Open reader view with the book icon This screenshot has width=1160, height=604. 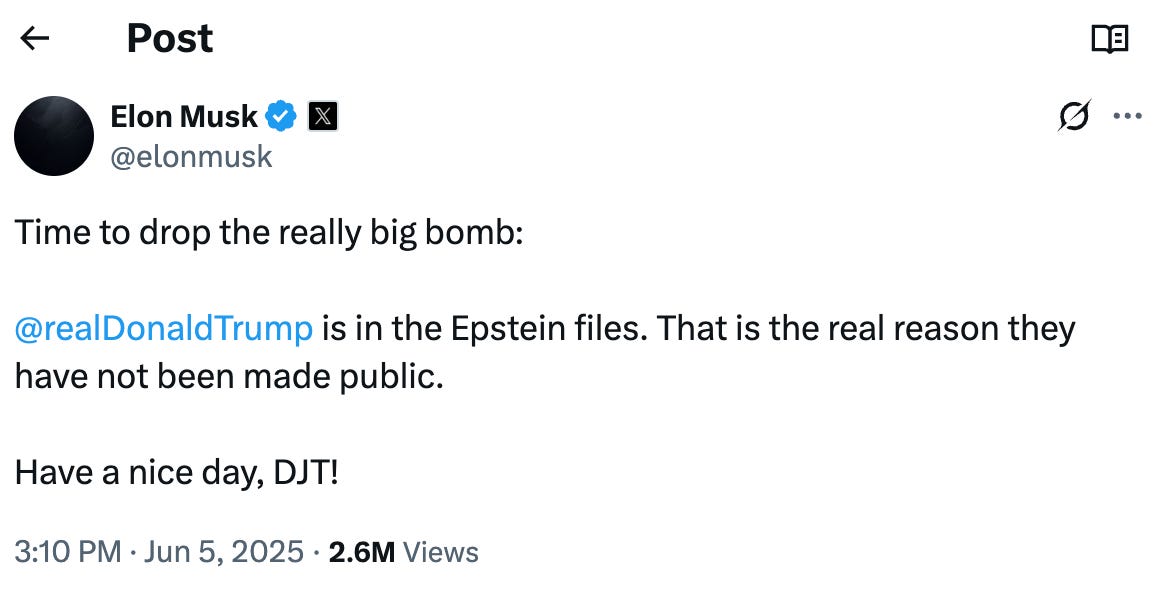[x=1110, y=38]
